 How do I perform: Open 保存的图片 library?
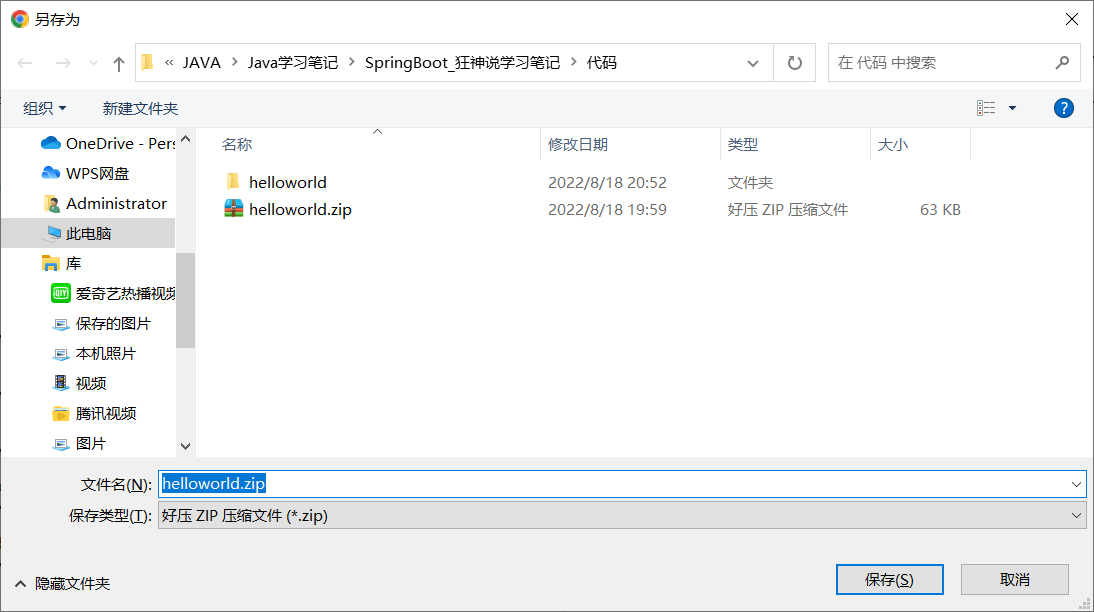pos(102,323)
